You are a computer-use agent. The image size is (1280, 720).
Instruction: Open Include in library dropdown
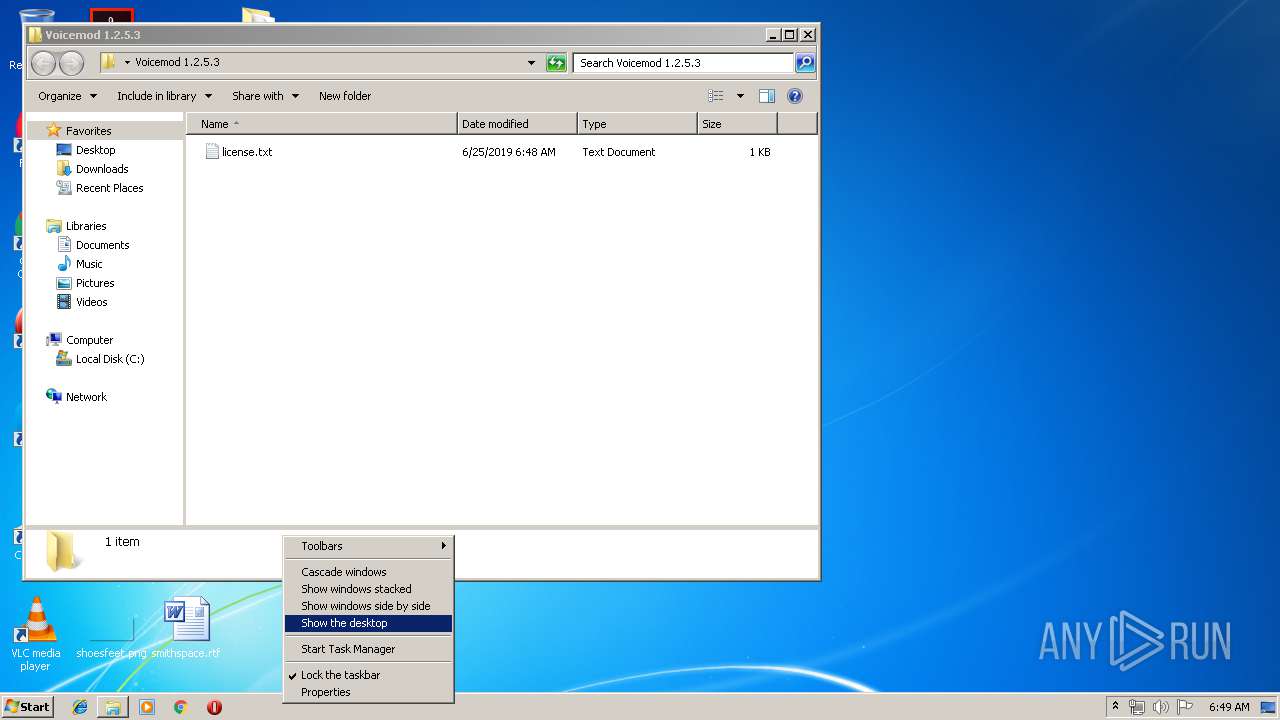tap(165, 96)
